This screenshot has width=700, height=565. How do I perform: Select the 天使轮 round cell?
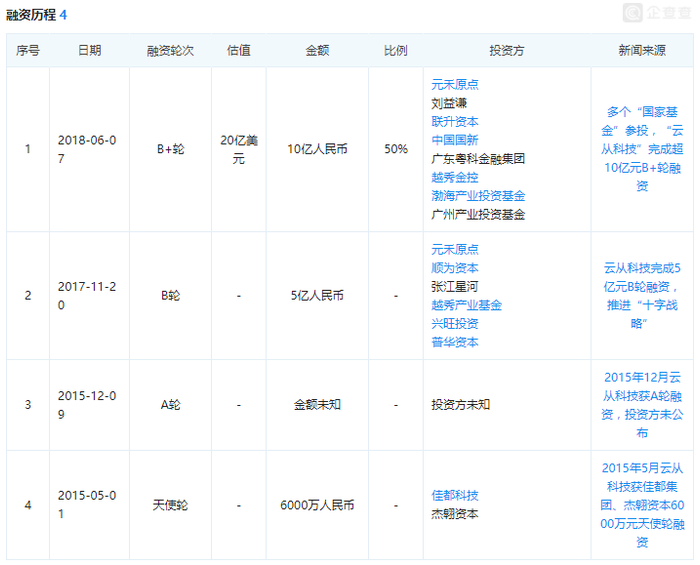coord(170,505)
